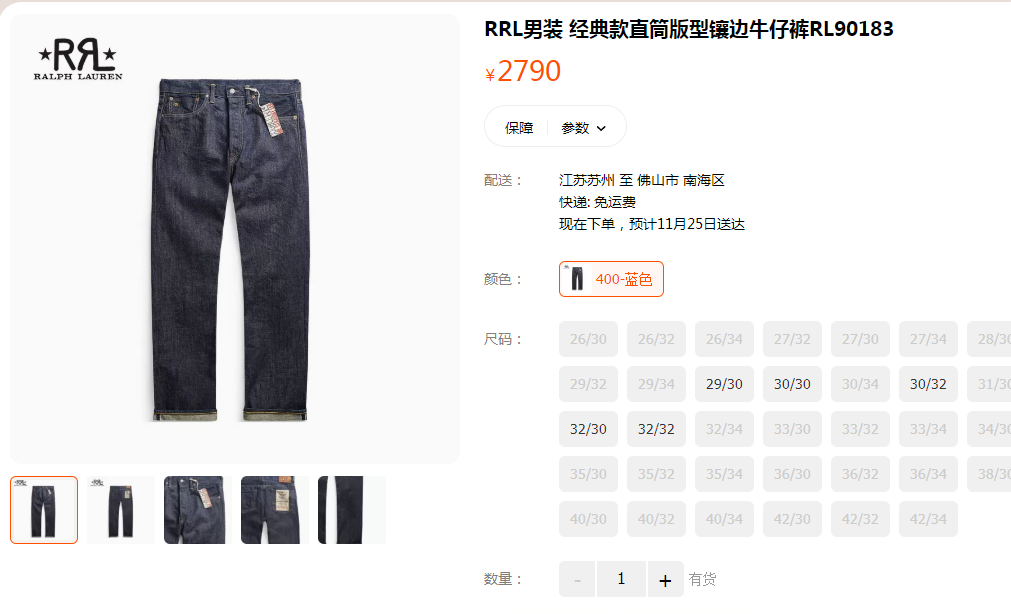Click the chevron next to 参数
The height and width of the screenshot is (614, 1011).
601,128
